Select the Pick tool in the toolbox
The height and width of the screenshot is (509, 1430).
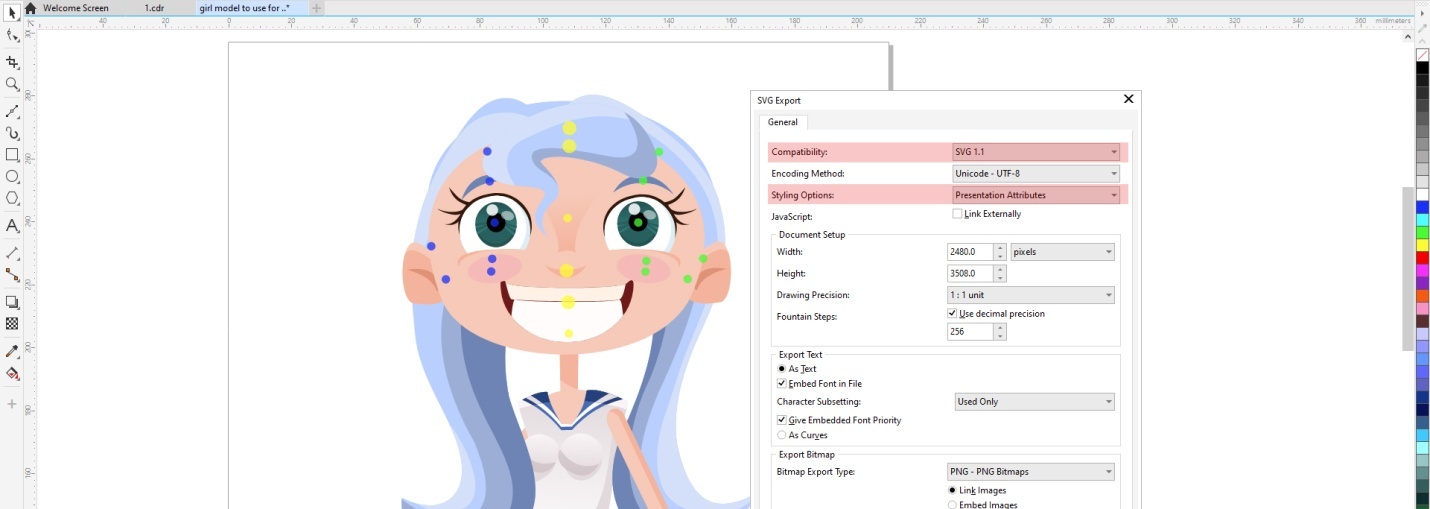(x=12, y=12)
